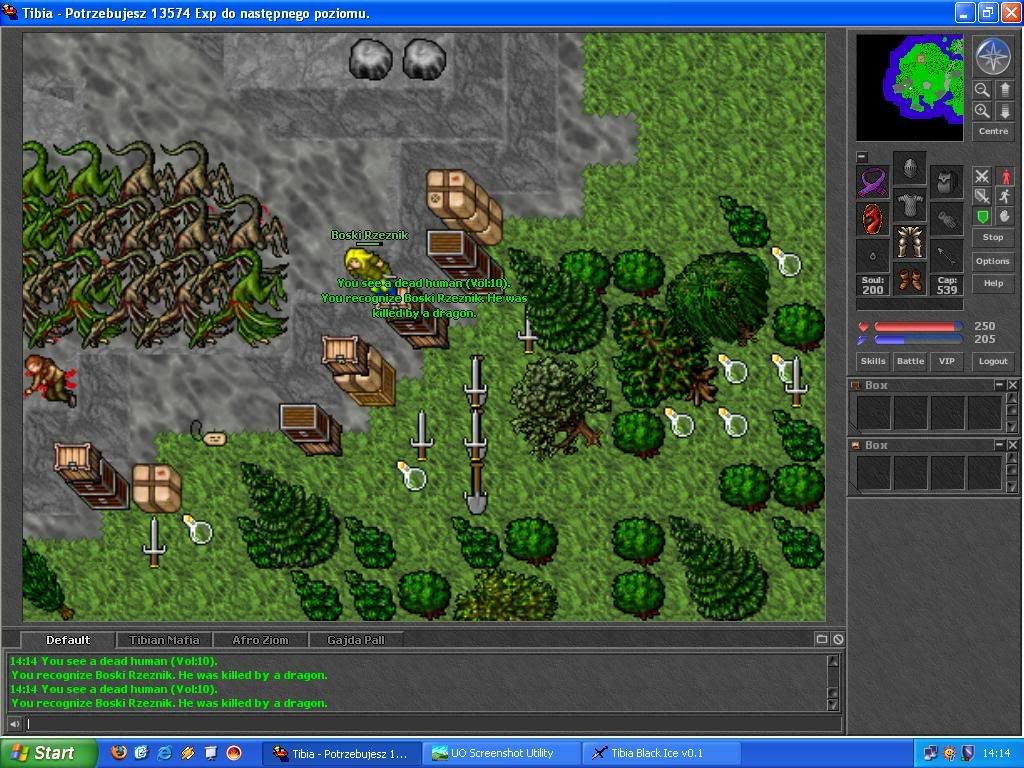The height and width of the screenshot is (768, 1024).
Task: Select the chain armor slot
Action: (x=909, y=206)
